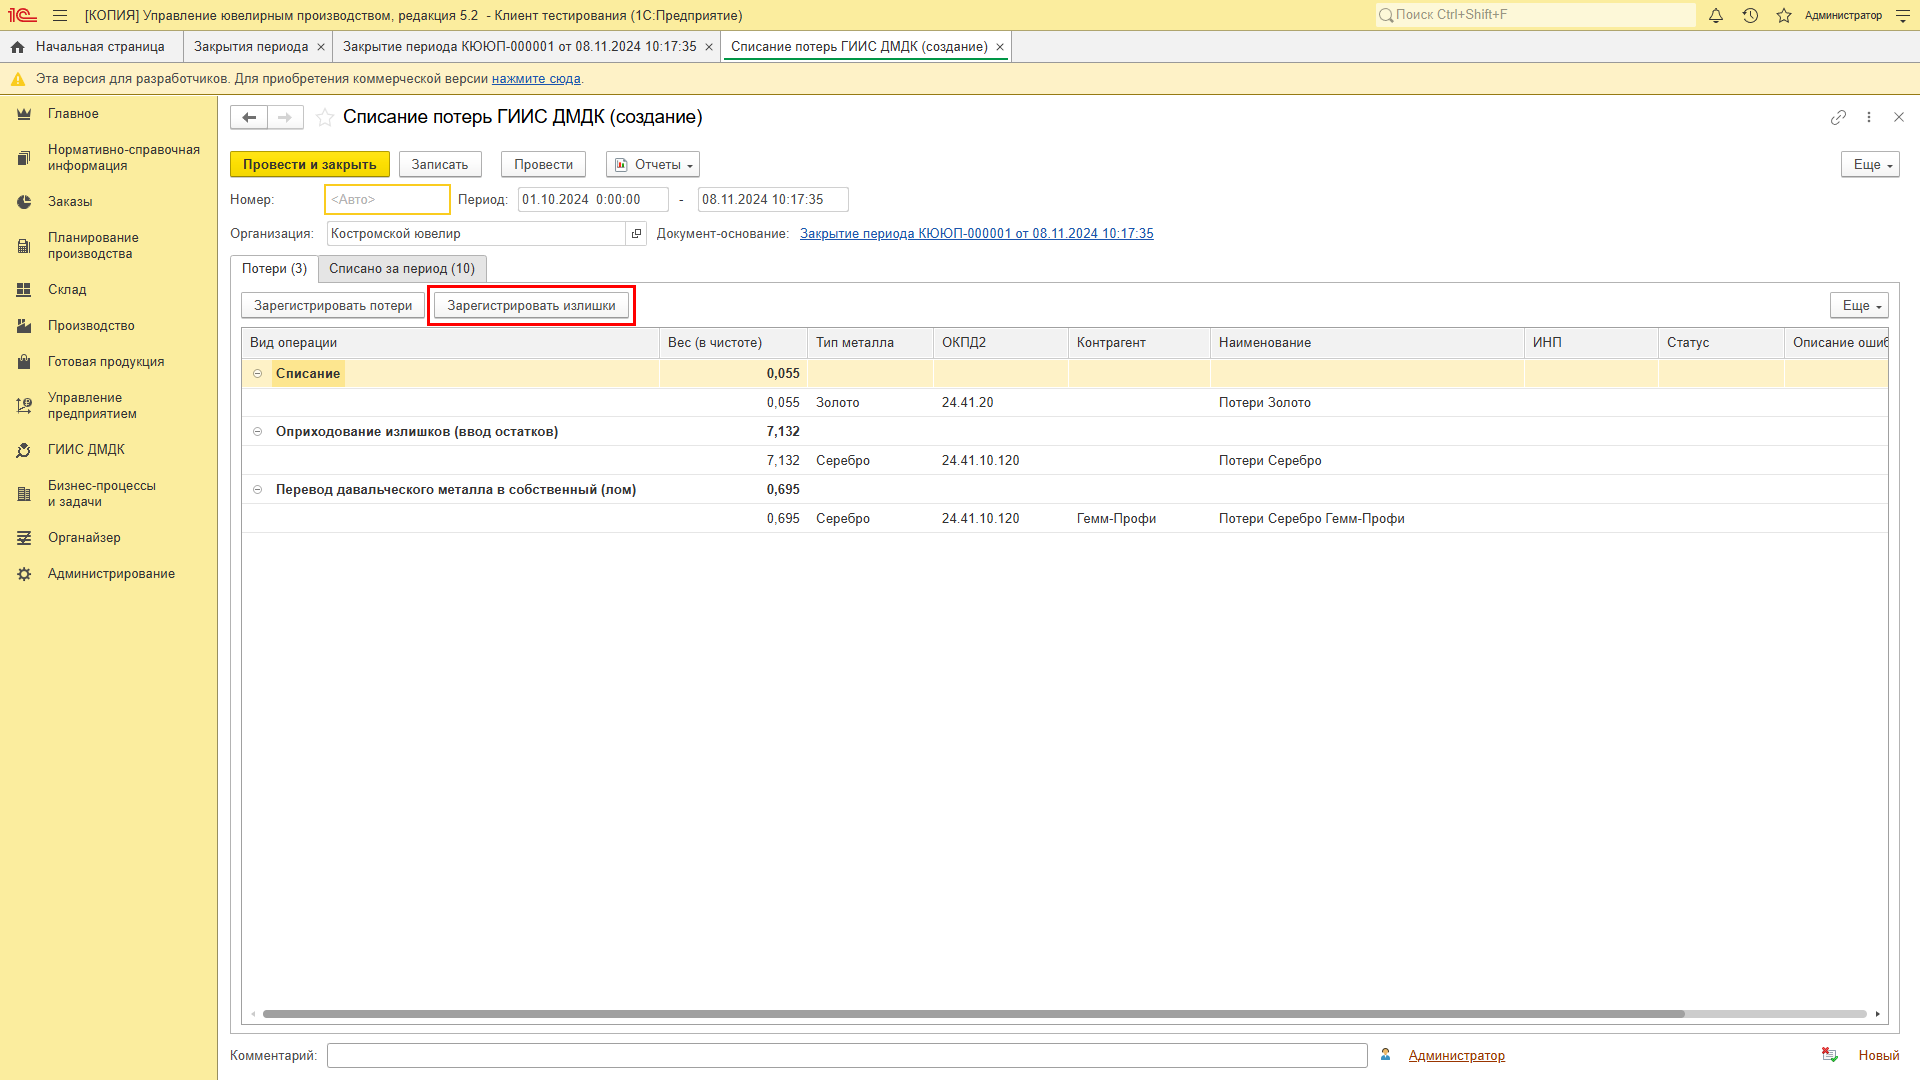Open Главное section icon
This screenshot has height=1080, width=1920.
(x=24, y=114)
